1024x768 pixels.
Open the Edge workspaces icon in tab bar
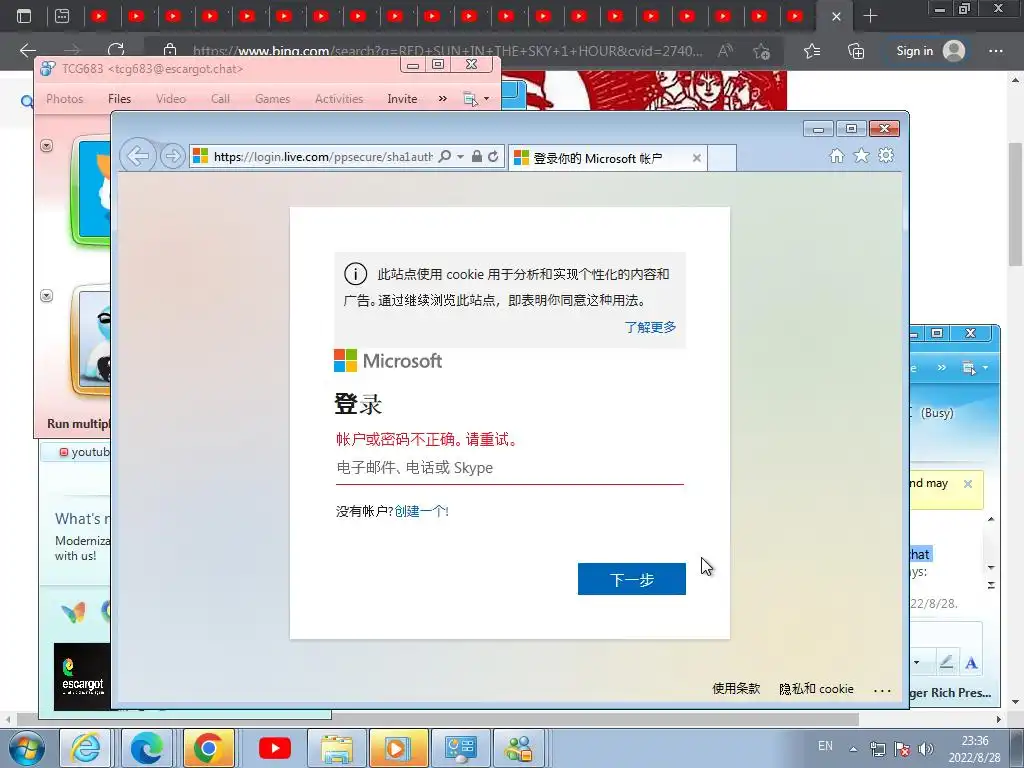[62, 16]
